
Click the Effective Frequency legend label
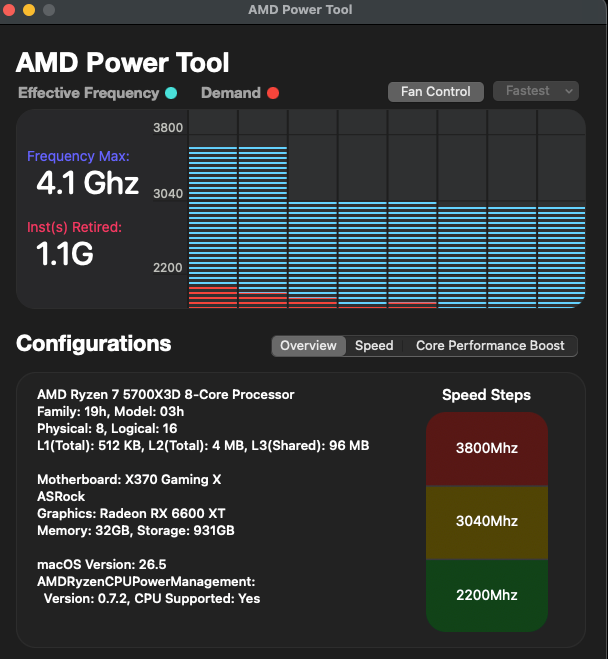[x=89, y=93]
